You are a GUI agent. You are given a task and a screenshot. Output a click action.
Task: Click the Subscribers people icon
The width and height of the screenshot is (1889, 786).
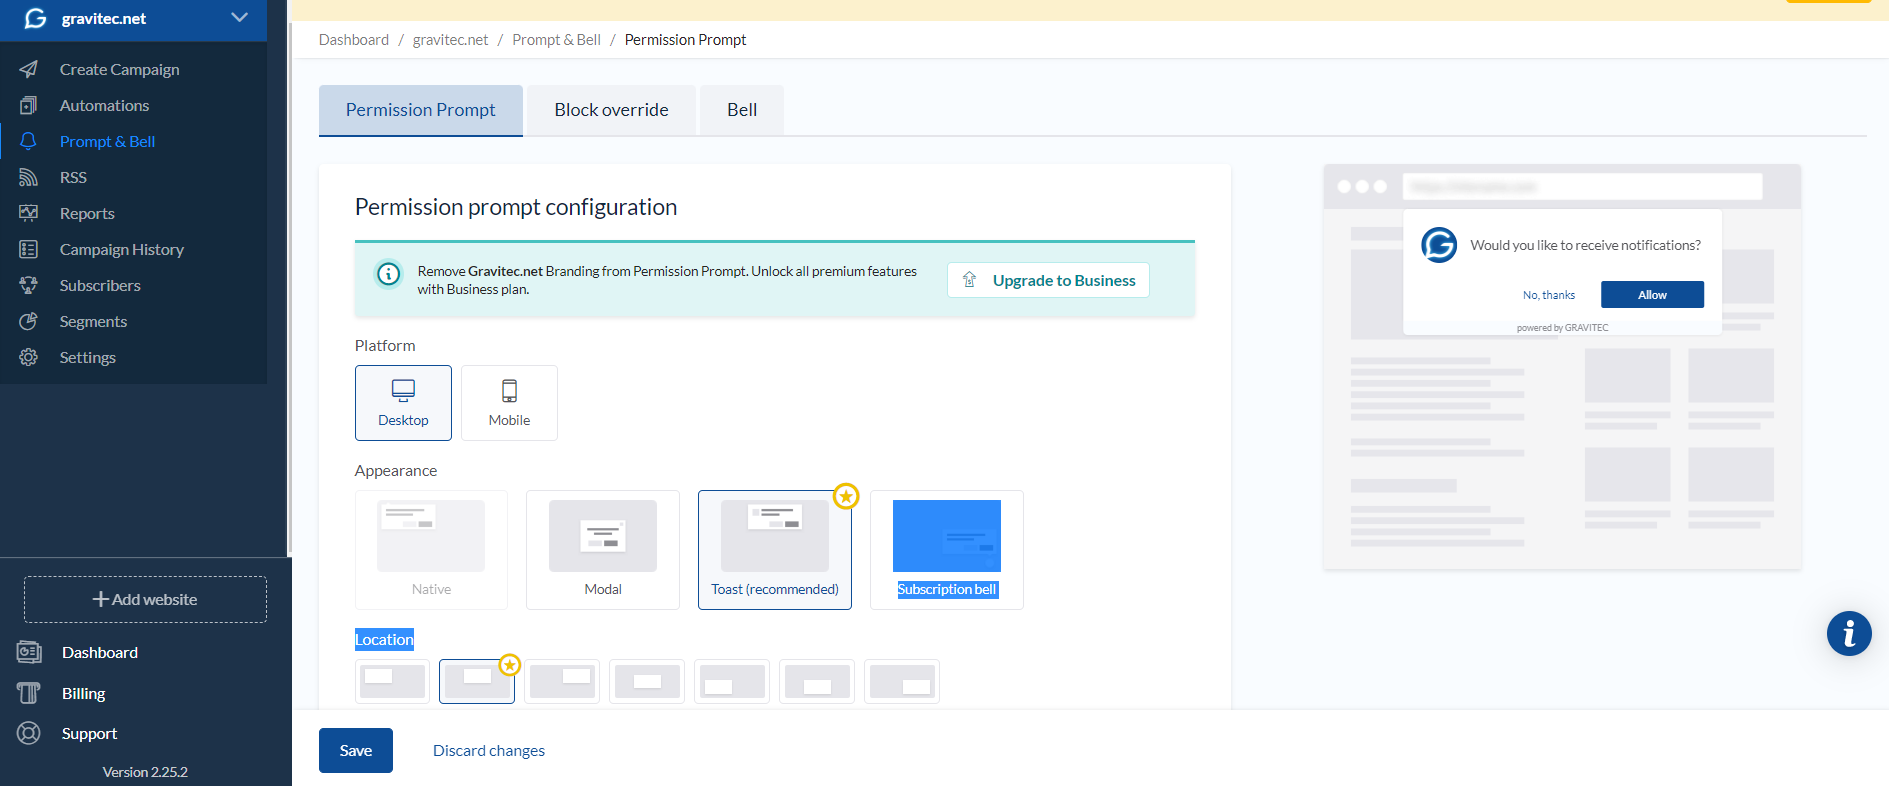[29, 285]
